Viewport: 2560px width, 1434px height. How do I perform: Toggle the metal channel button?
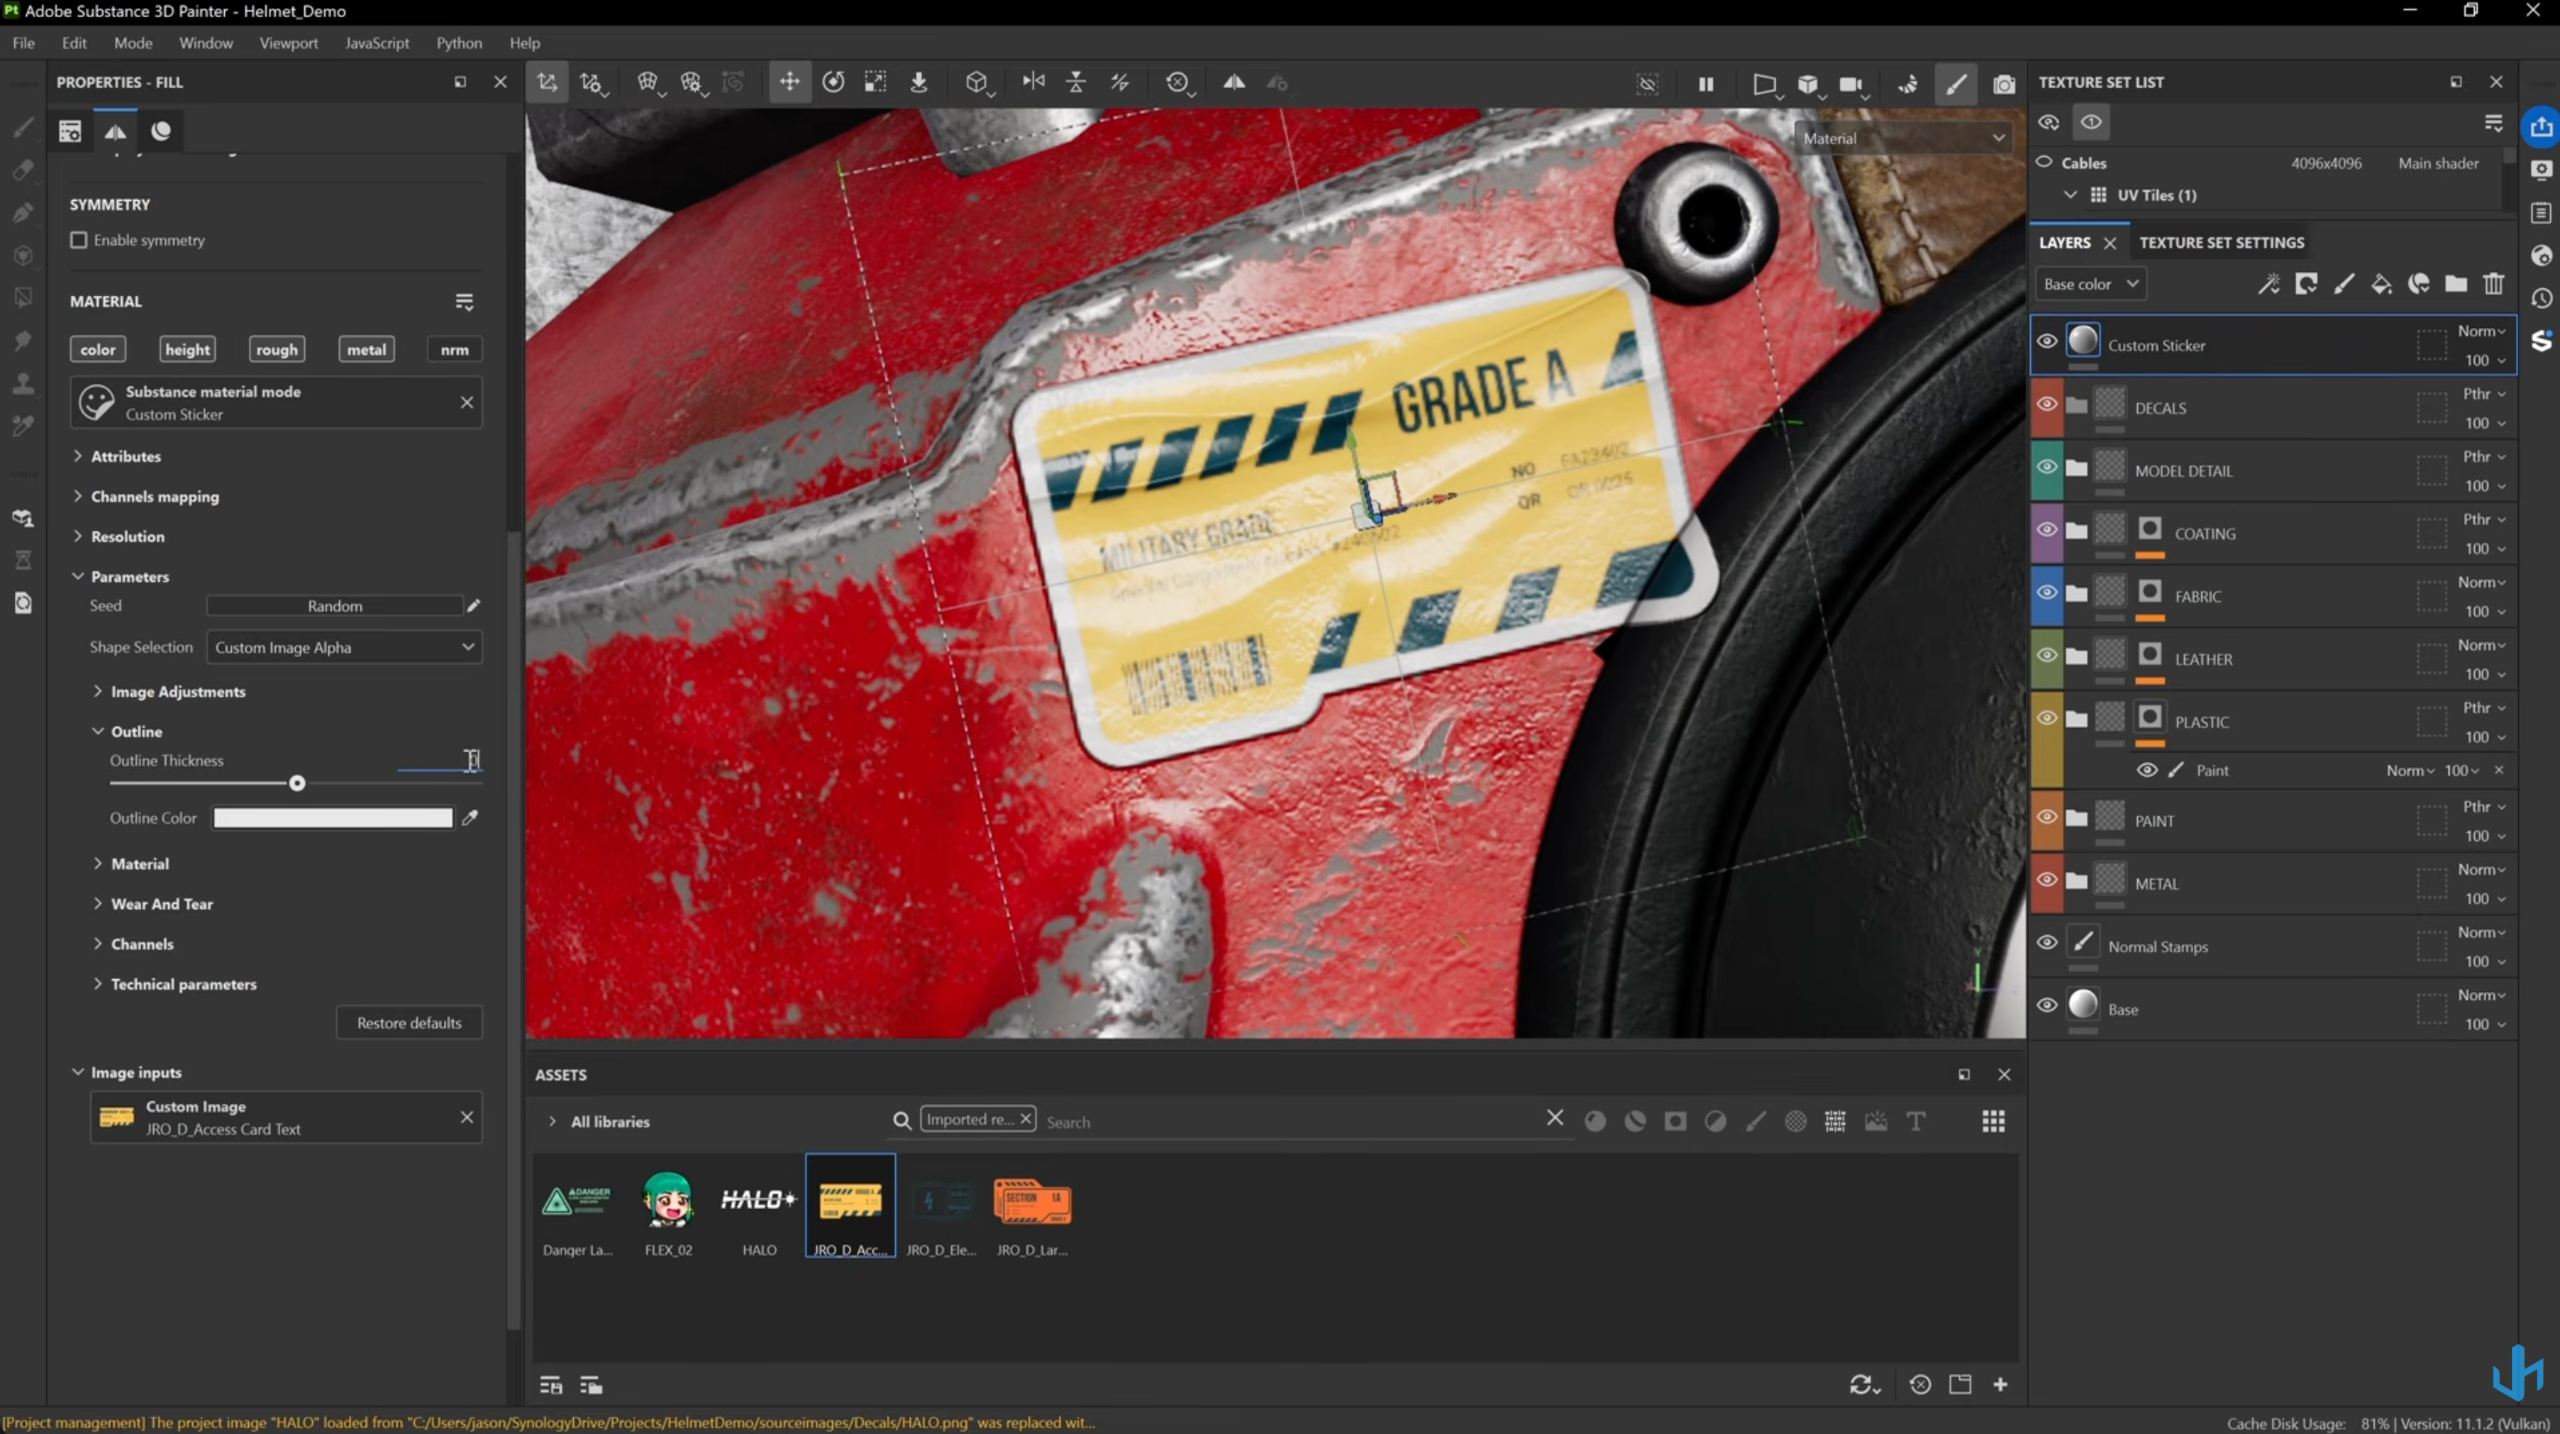366,349
